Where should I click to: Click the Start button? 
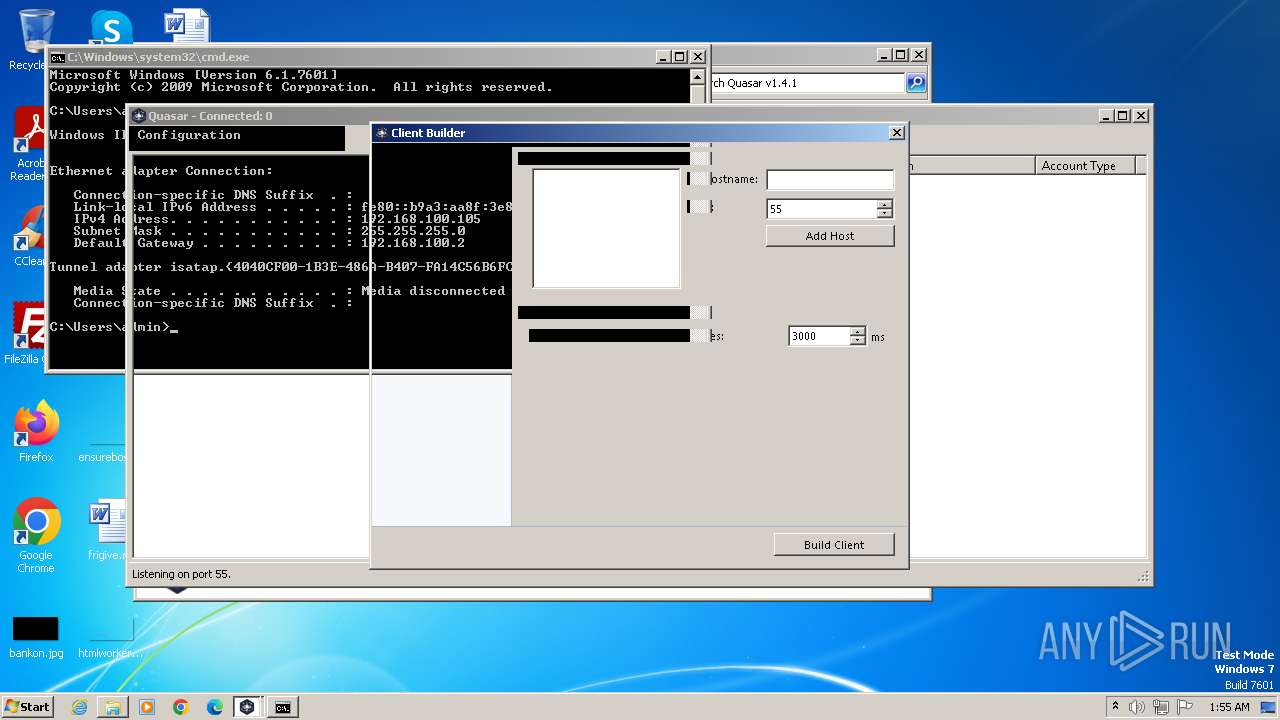coord(27,706)
